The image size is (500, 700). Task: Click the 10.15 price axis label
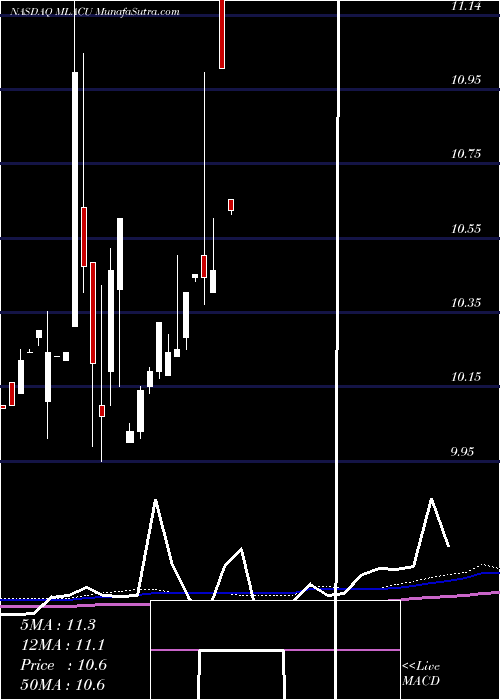coord(467,377)
